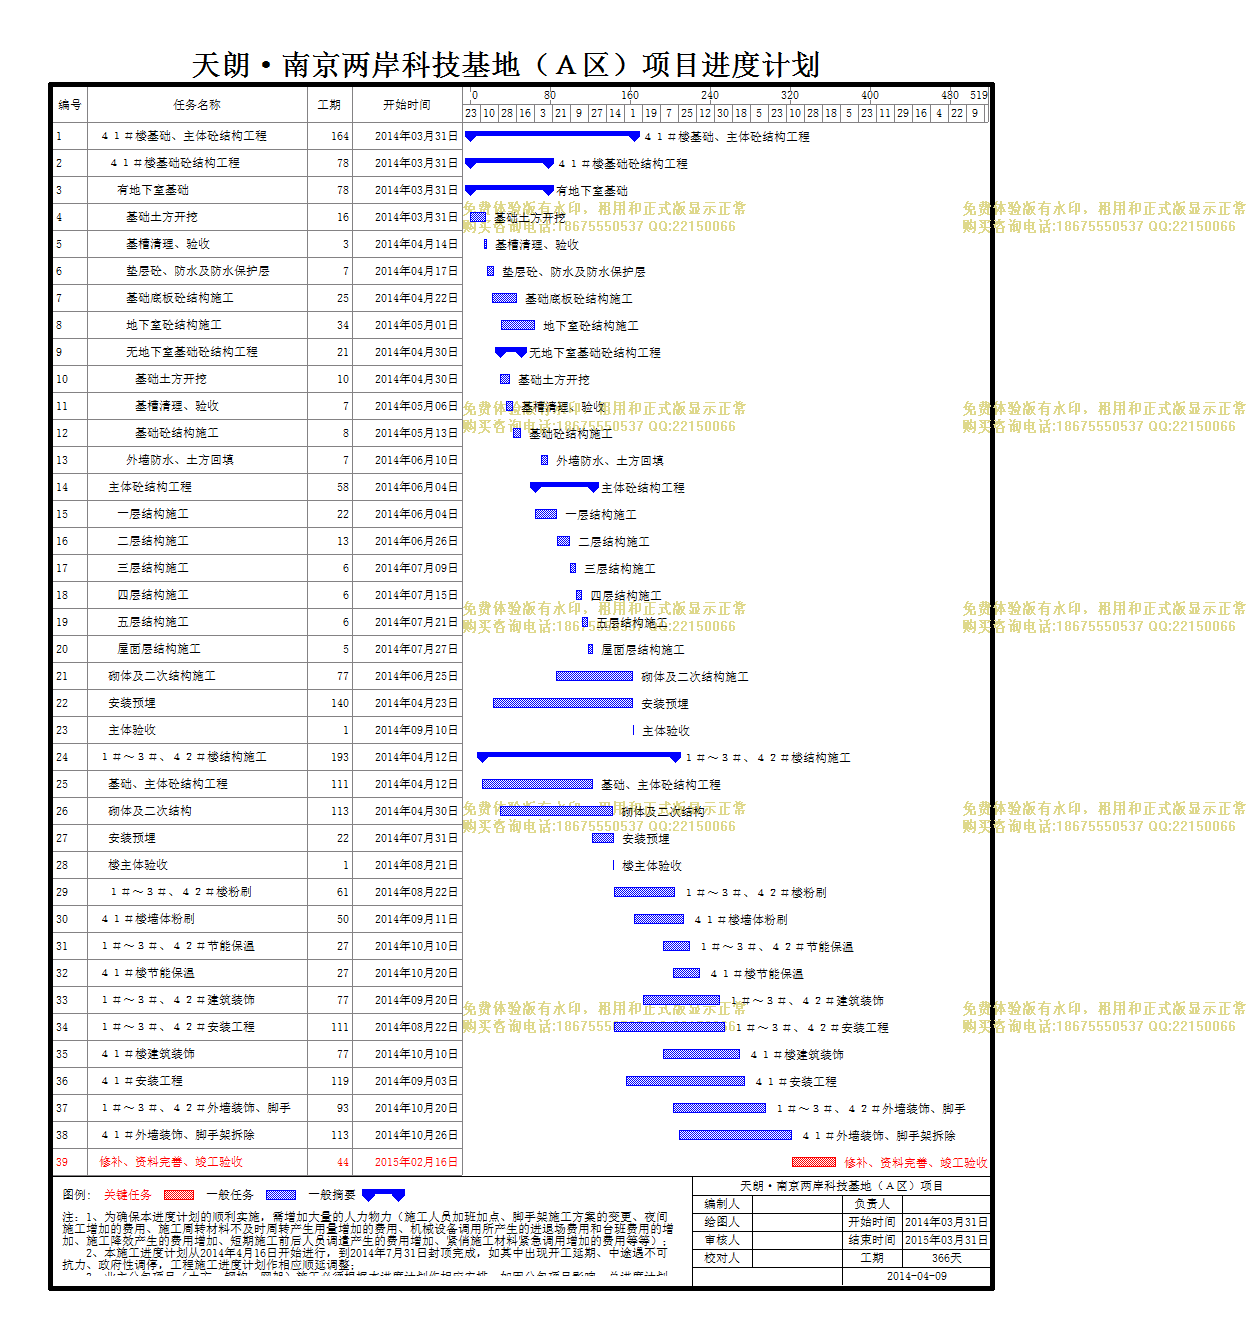
Task: Select start date 2014年04月14日 in row 5
Action: tap(416, 244)
